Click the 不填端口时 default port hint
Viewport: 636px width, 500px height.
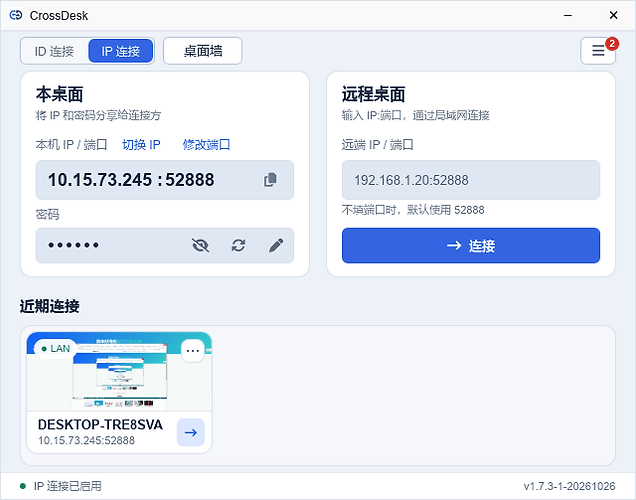413,210
